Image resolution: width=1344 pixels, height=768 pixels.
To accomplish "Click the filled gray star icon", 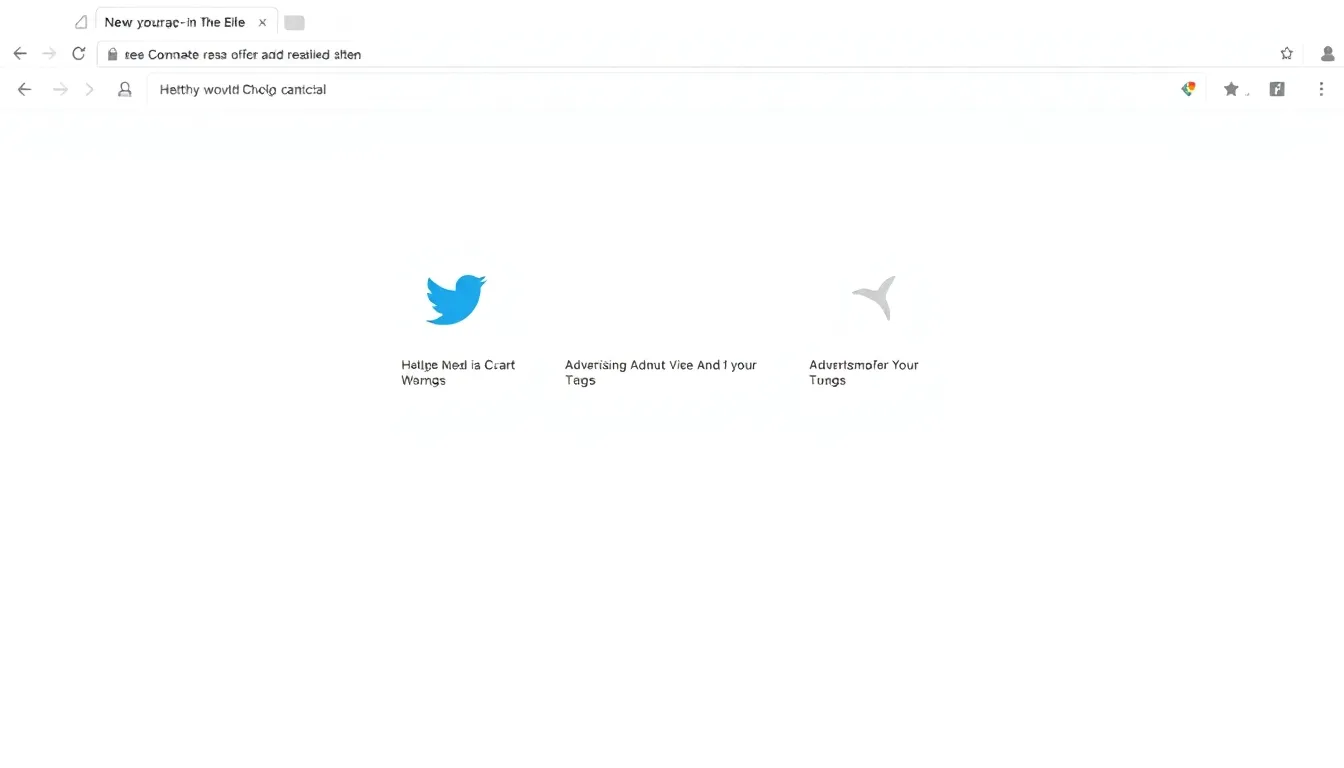I will click(x=1231, y=89).
